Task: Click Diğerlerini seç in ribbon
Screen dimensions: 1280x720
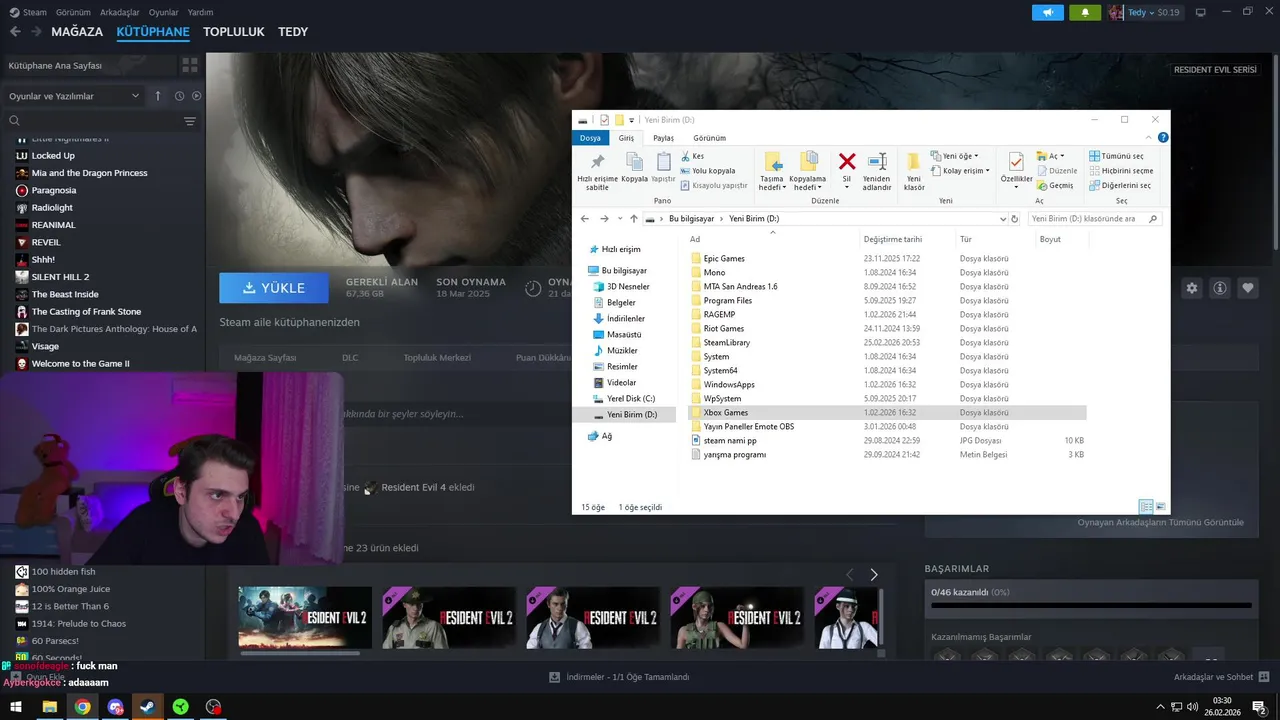Action: coord(1120,185)
